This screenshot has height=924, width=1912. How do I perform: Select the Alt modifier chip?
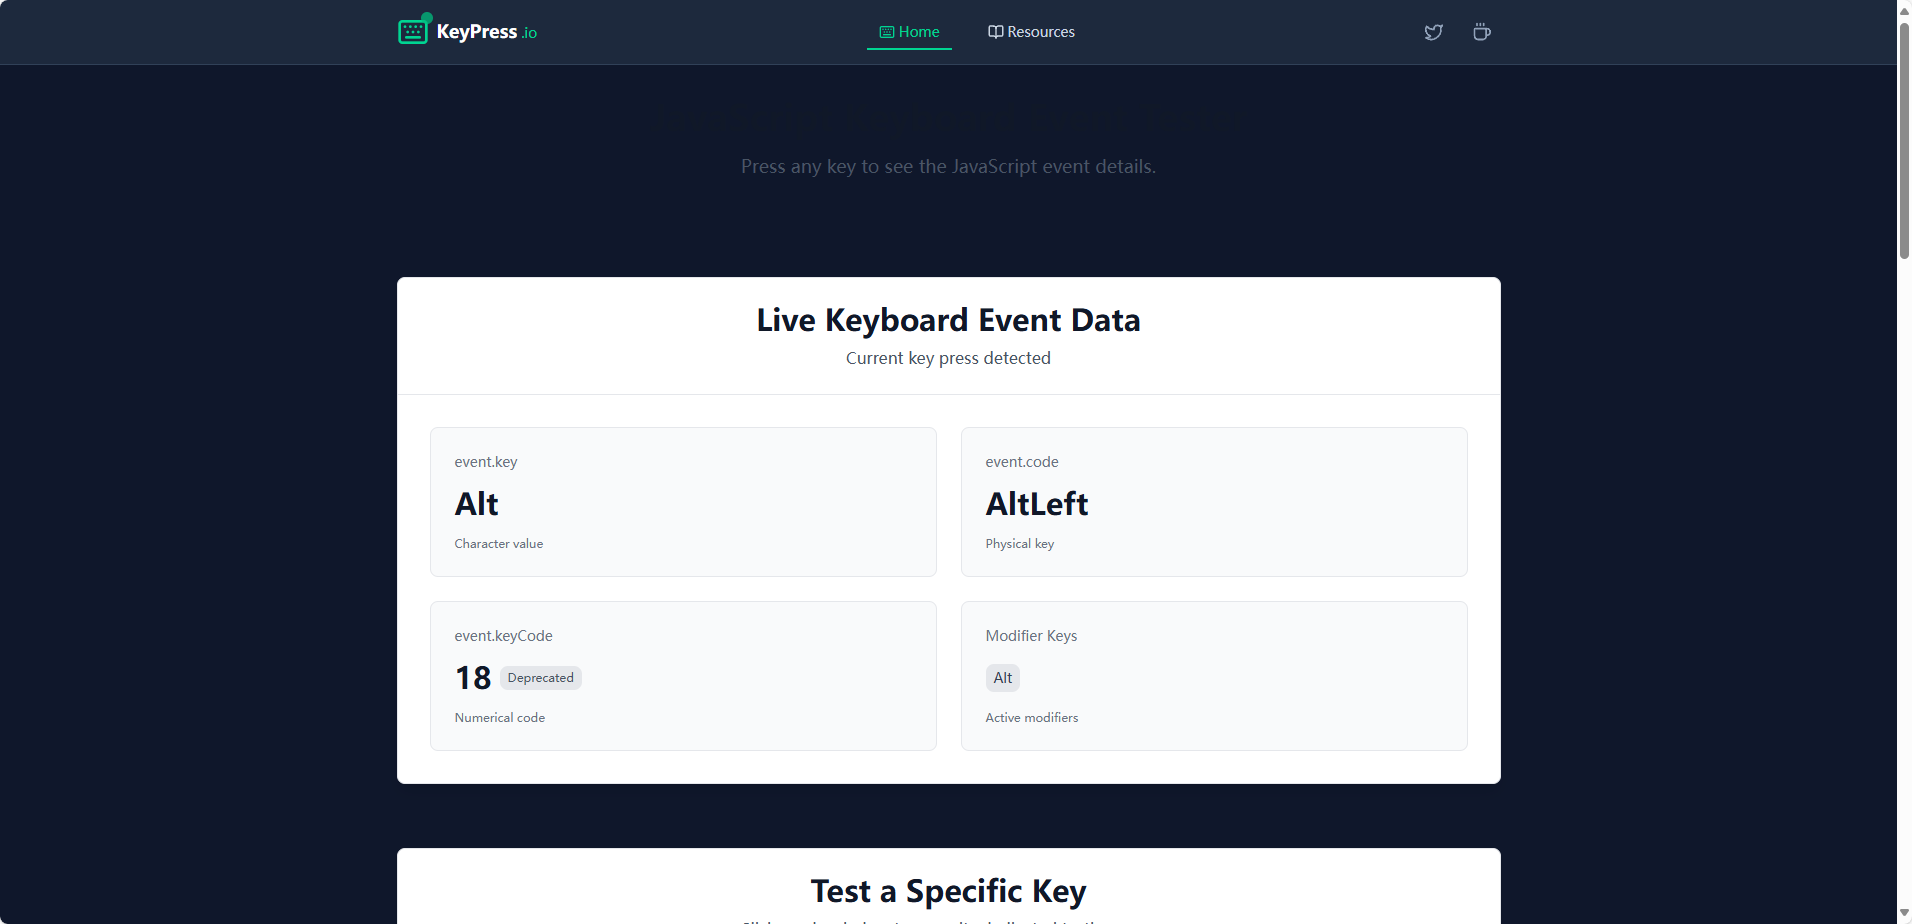click(1002, 677)
